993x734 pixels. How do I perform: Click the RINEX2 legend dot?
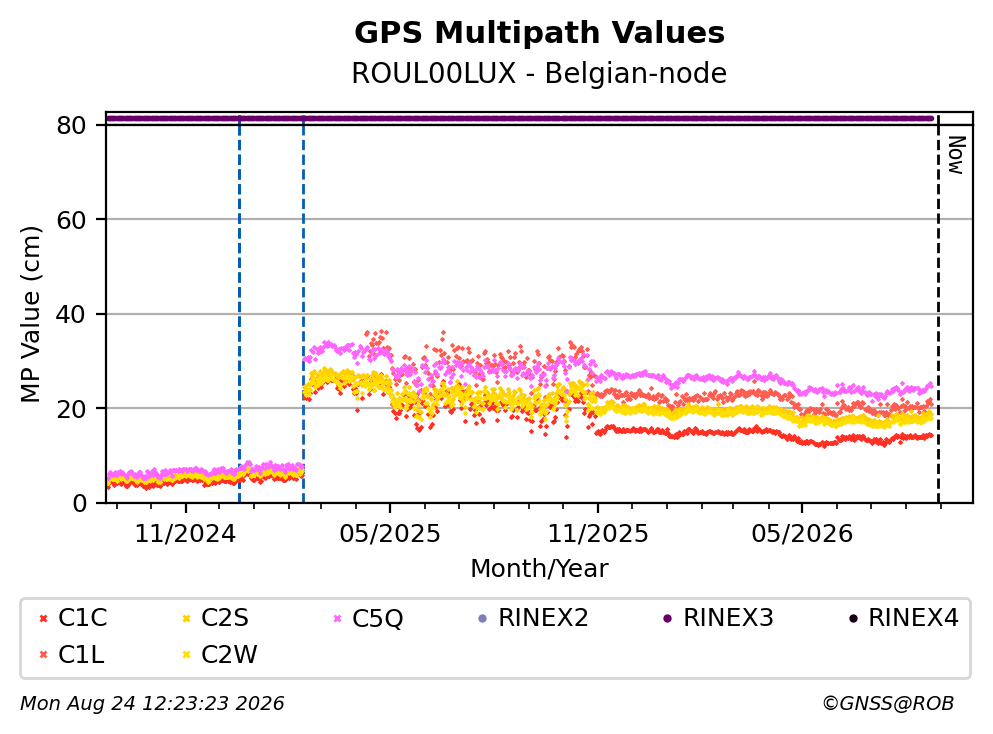coord(483,618)
